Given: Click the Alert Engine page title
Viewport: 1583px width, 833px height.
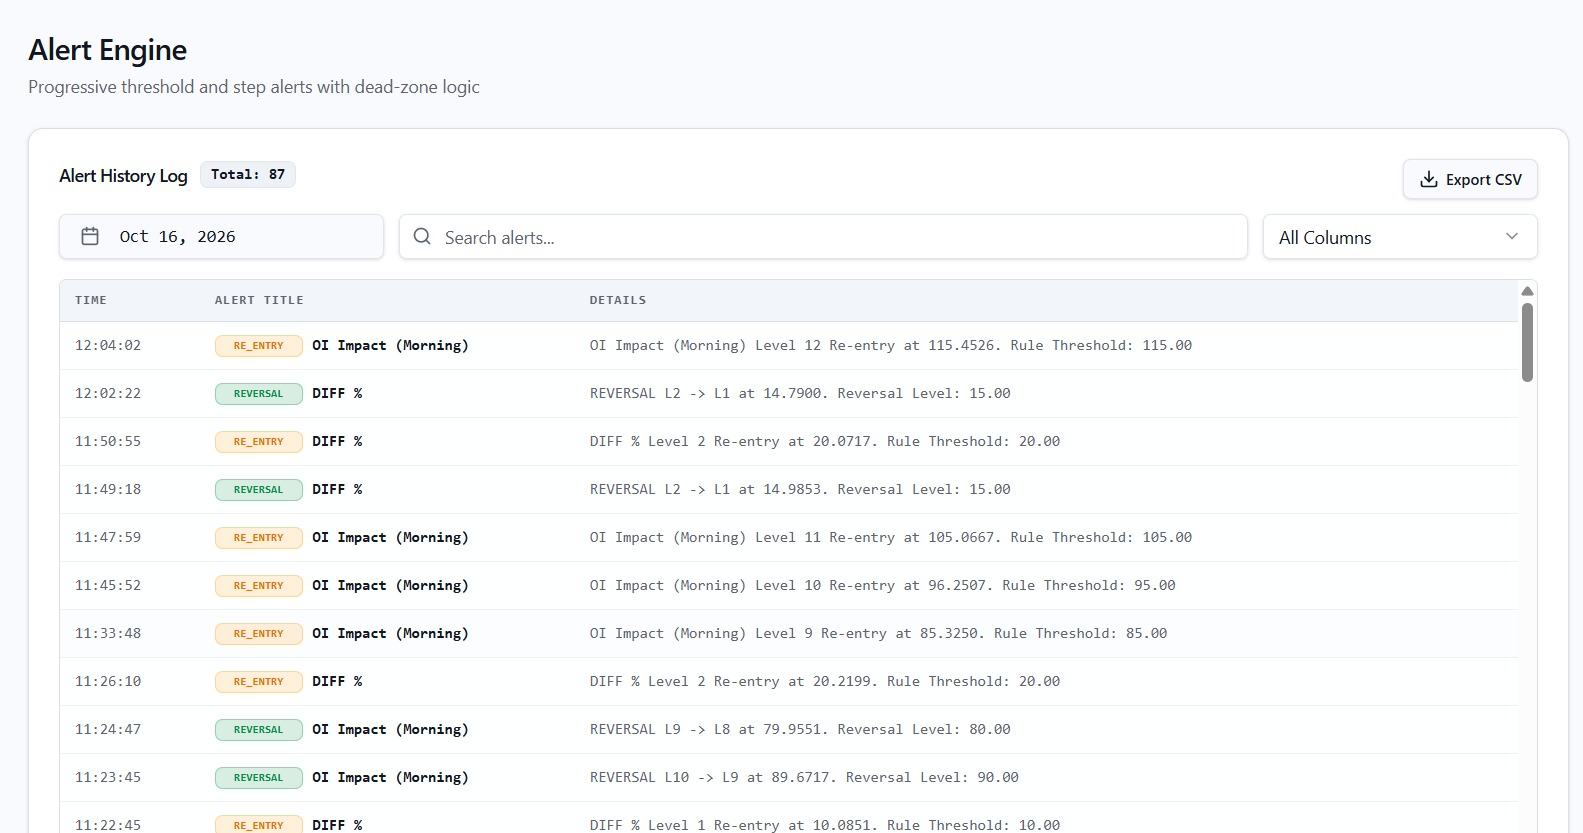Looking at the screenshot, I should (x=108, y=50).
